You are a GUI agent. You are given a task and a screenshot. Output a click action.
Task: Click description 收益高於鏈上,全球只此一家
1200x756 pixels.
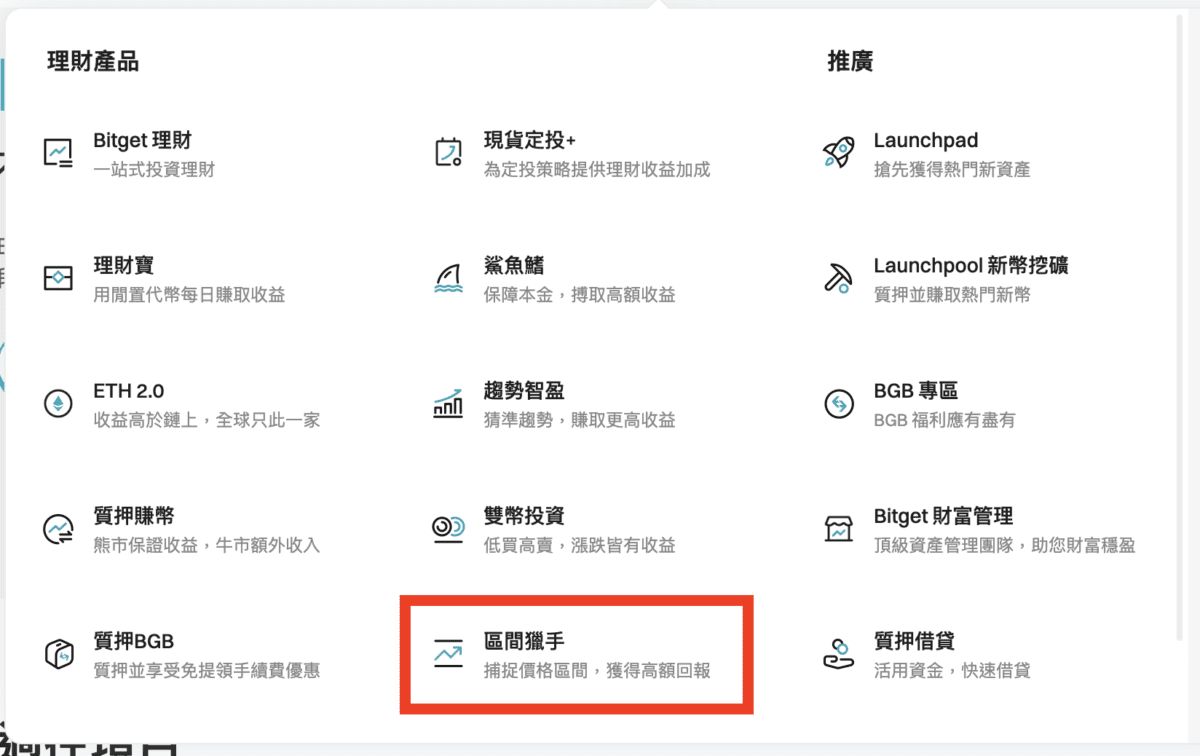tap(207, 420)
